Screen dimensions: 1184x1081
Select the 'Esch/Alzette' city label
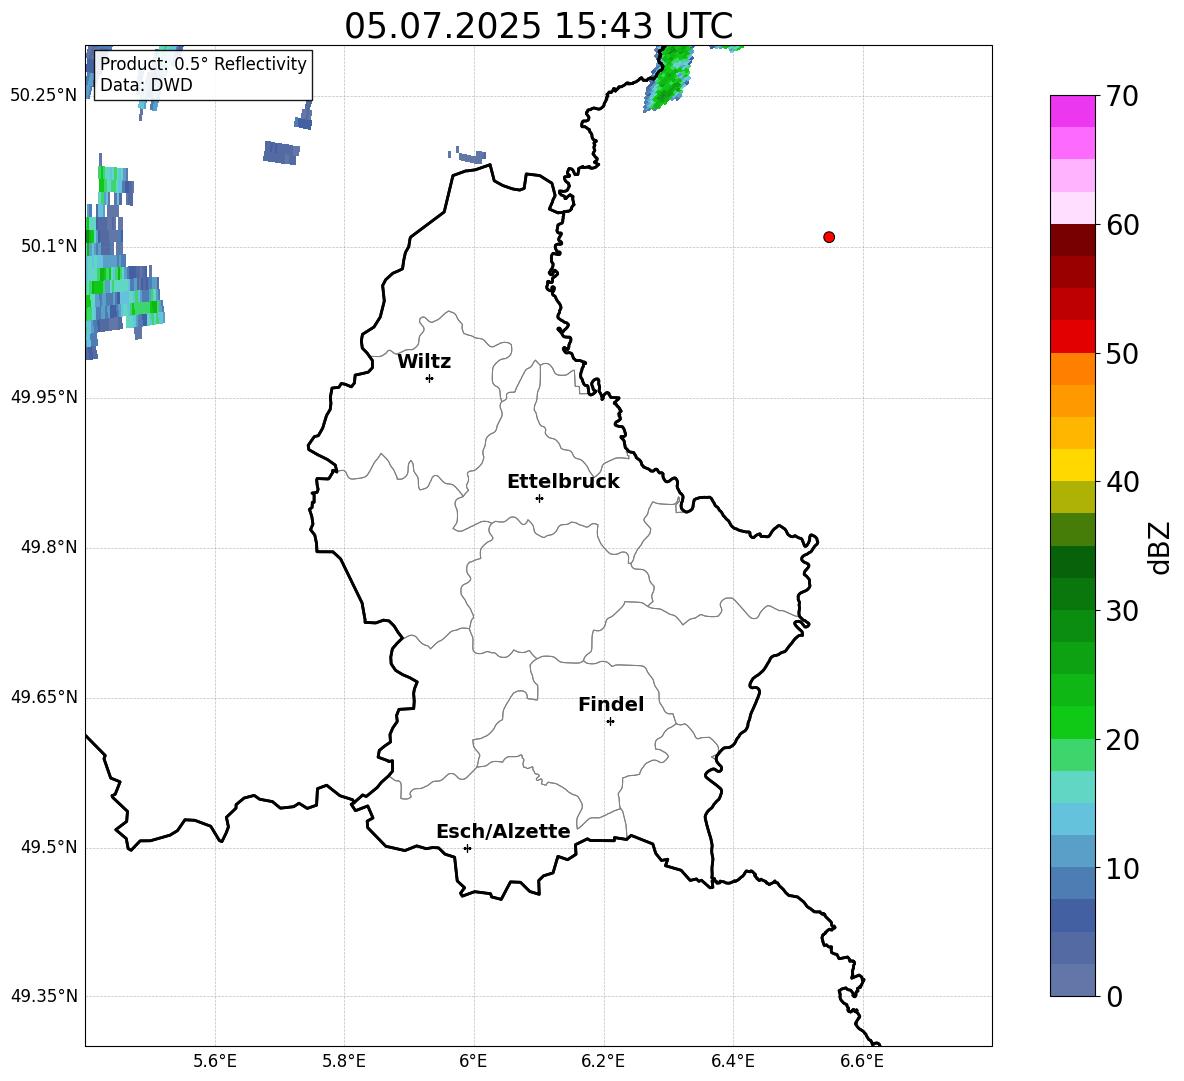504,831
